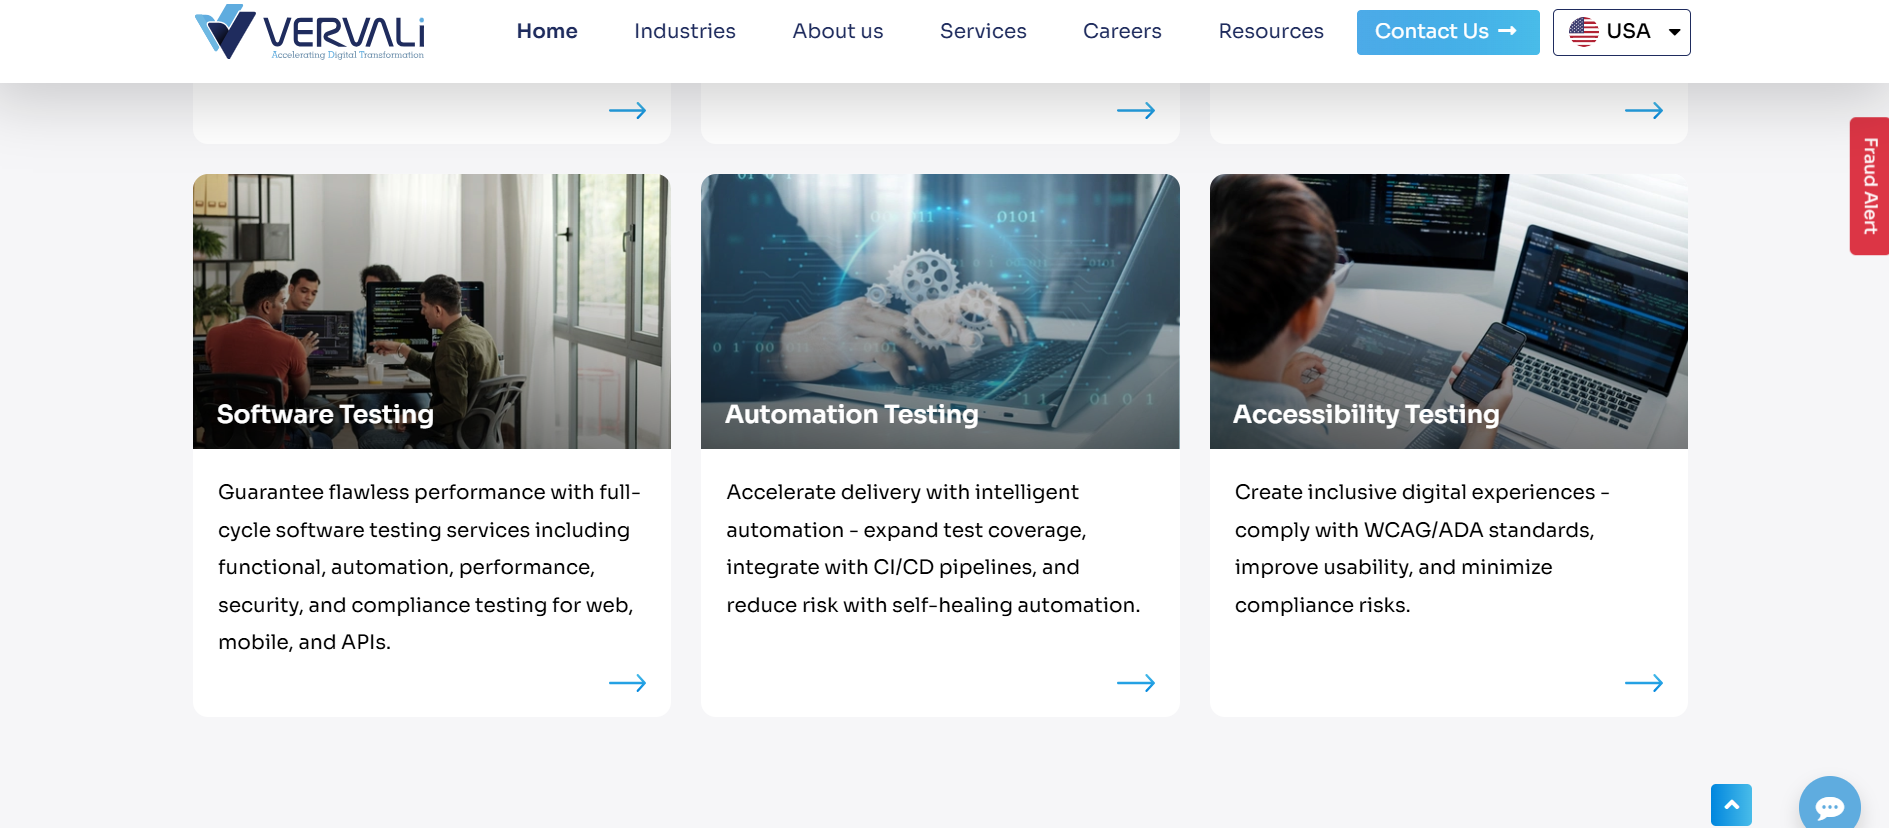
Task: Click the arrow under Automation Testing description
Action: tap(1135, 683)
